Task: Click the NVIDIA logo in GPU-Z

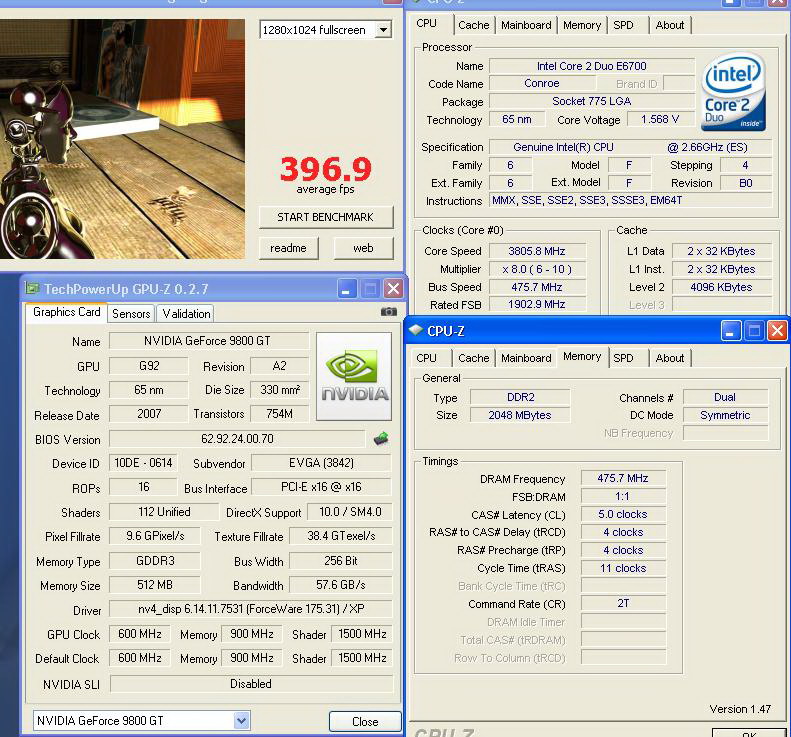Action: [354, 376]
